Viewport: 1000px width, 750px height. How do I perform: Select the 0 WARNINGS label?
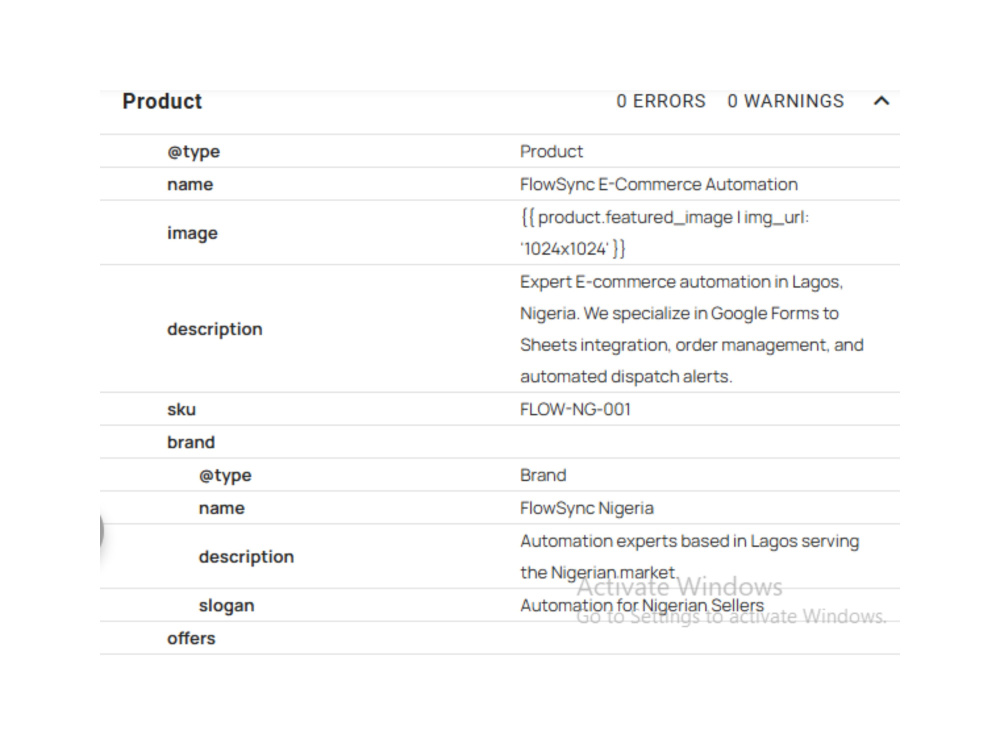785,101
